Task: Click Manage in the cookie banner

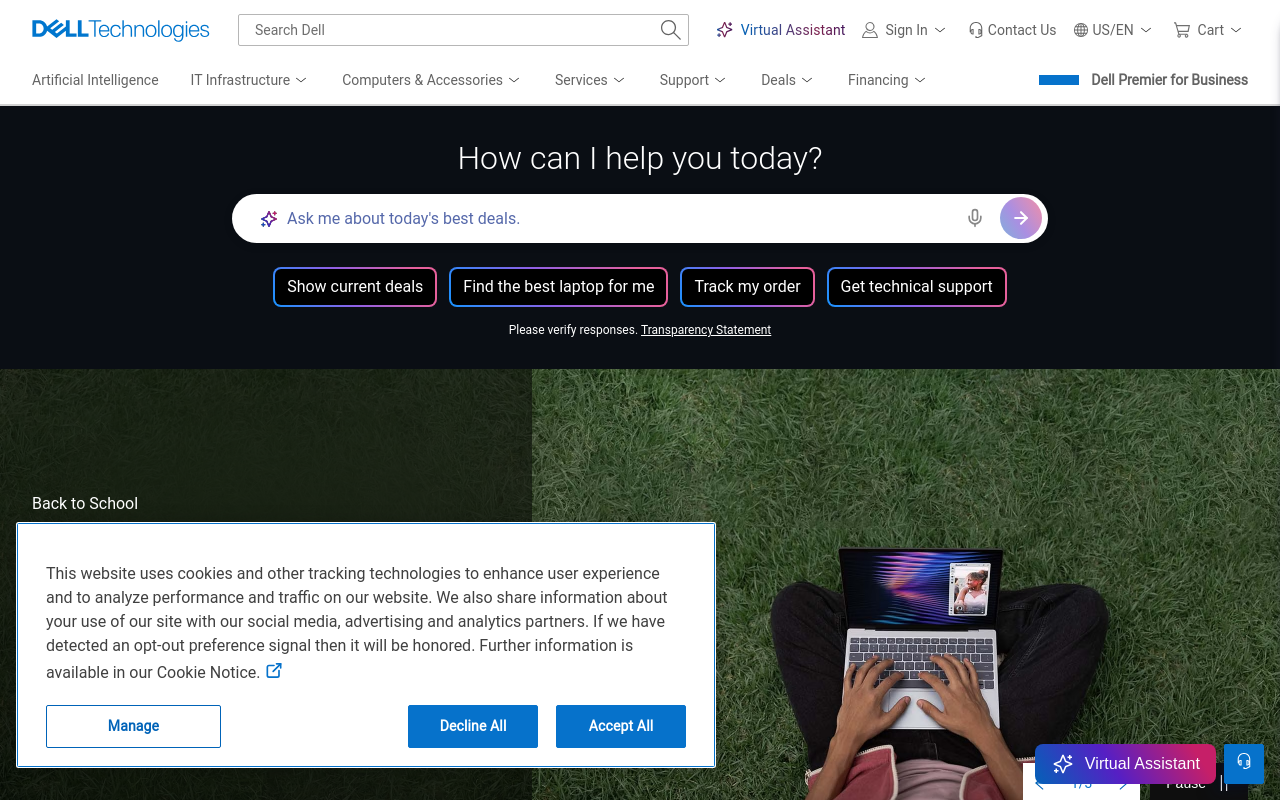Action: 133,726
